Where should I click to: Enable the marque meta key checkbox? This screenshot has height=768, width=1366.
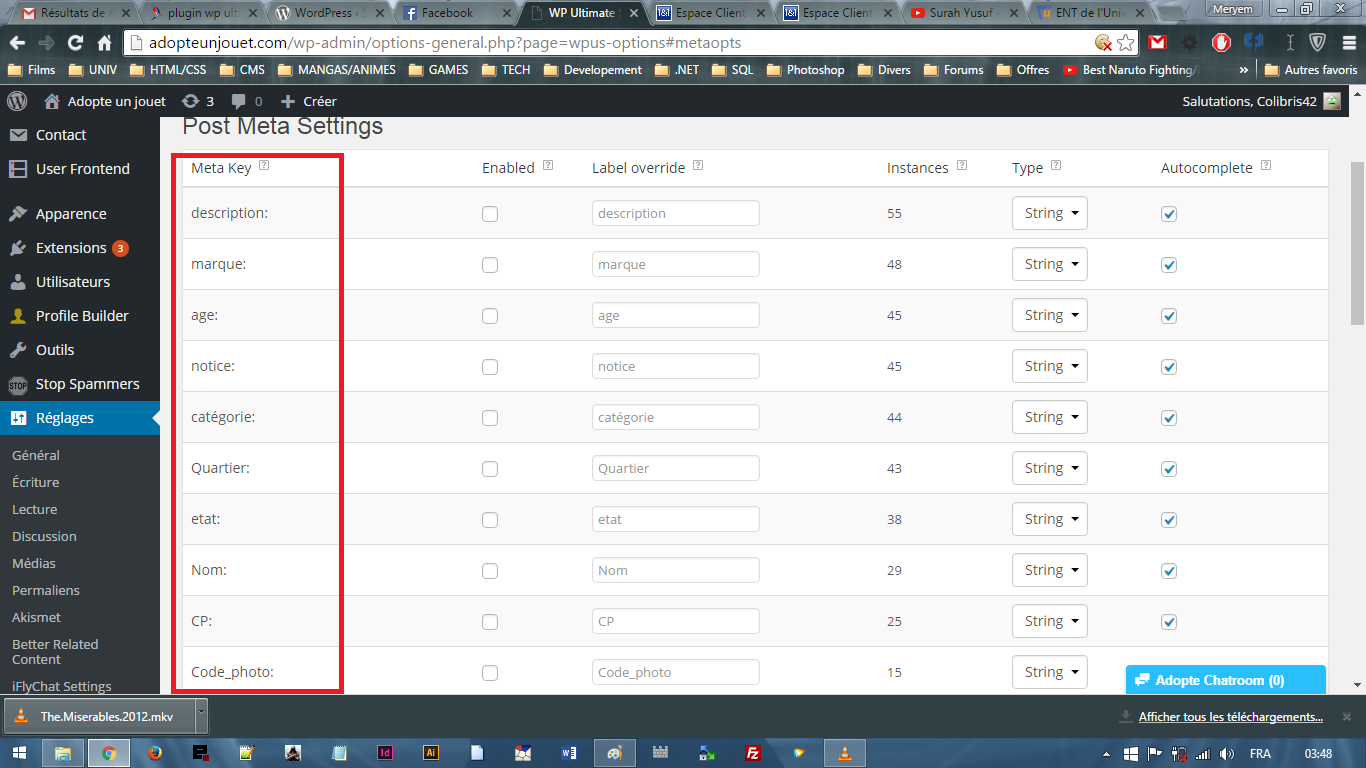490,264
